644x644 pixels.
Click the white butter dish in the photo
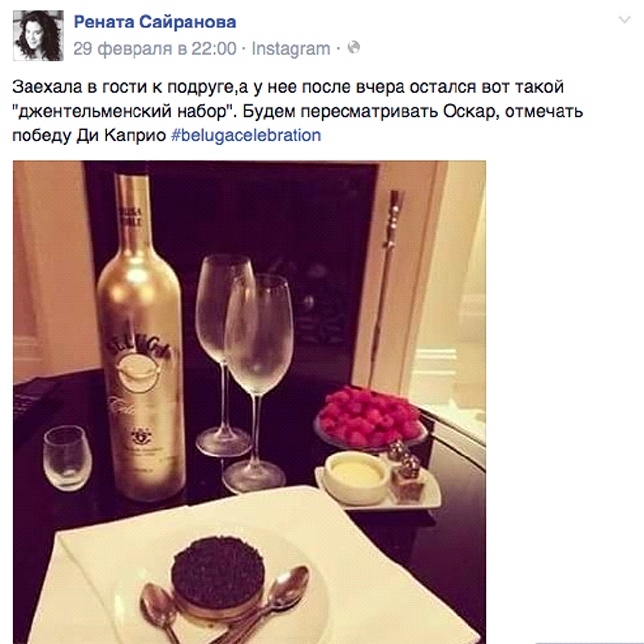point(356,476)
